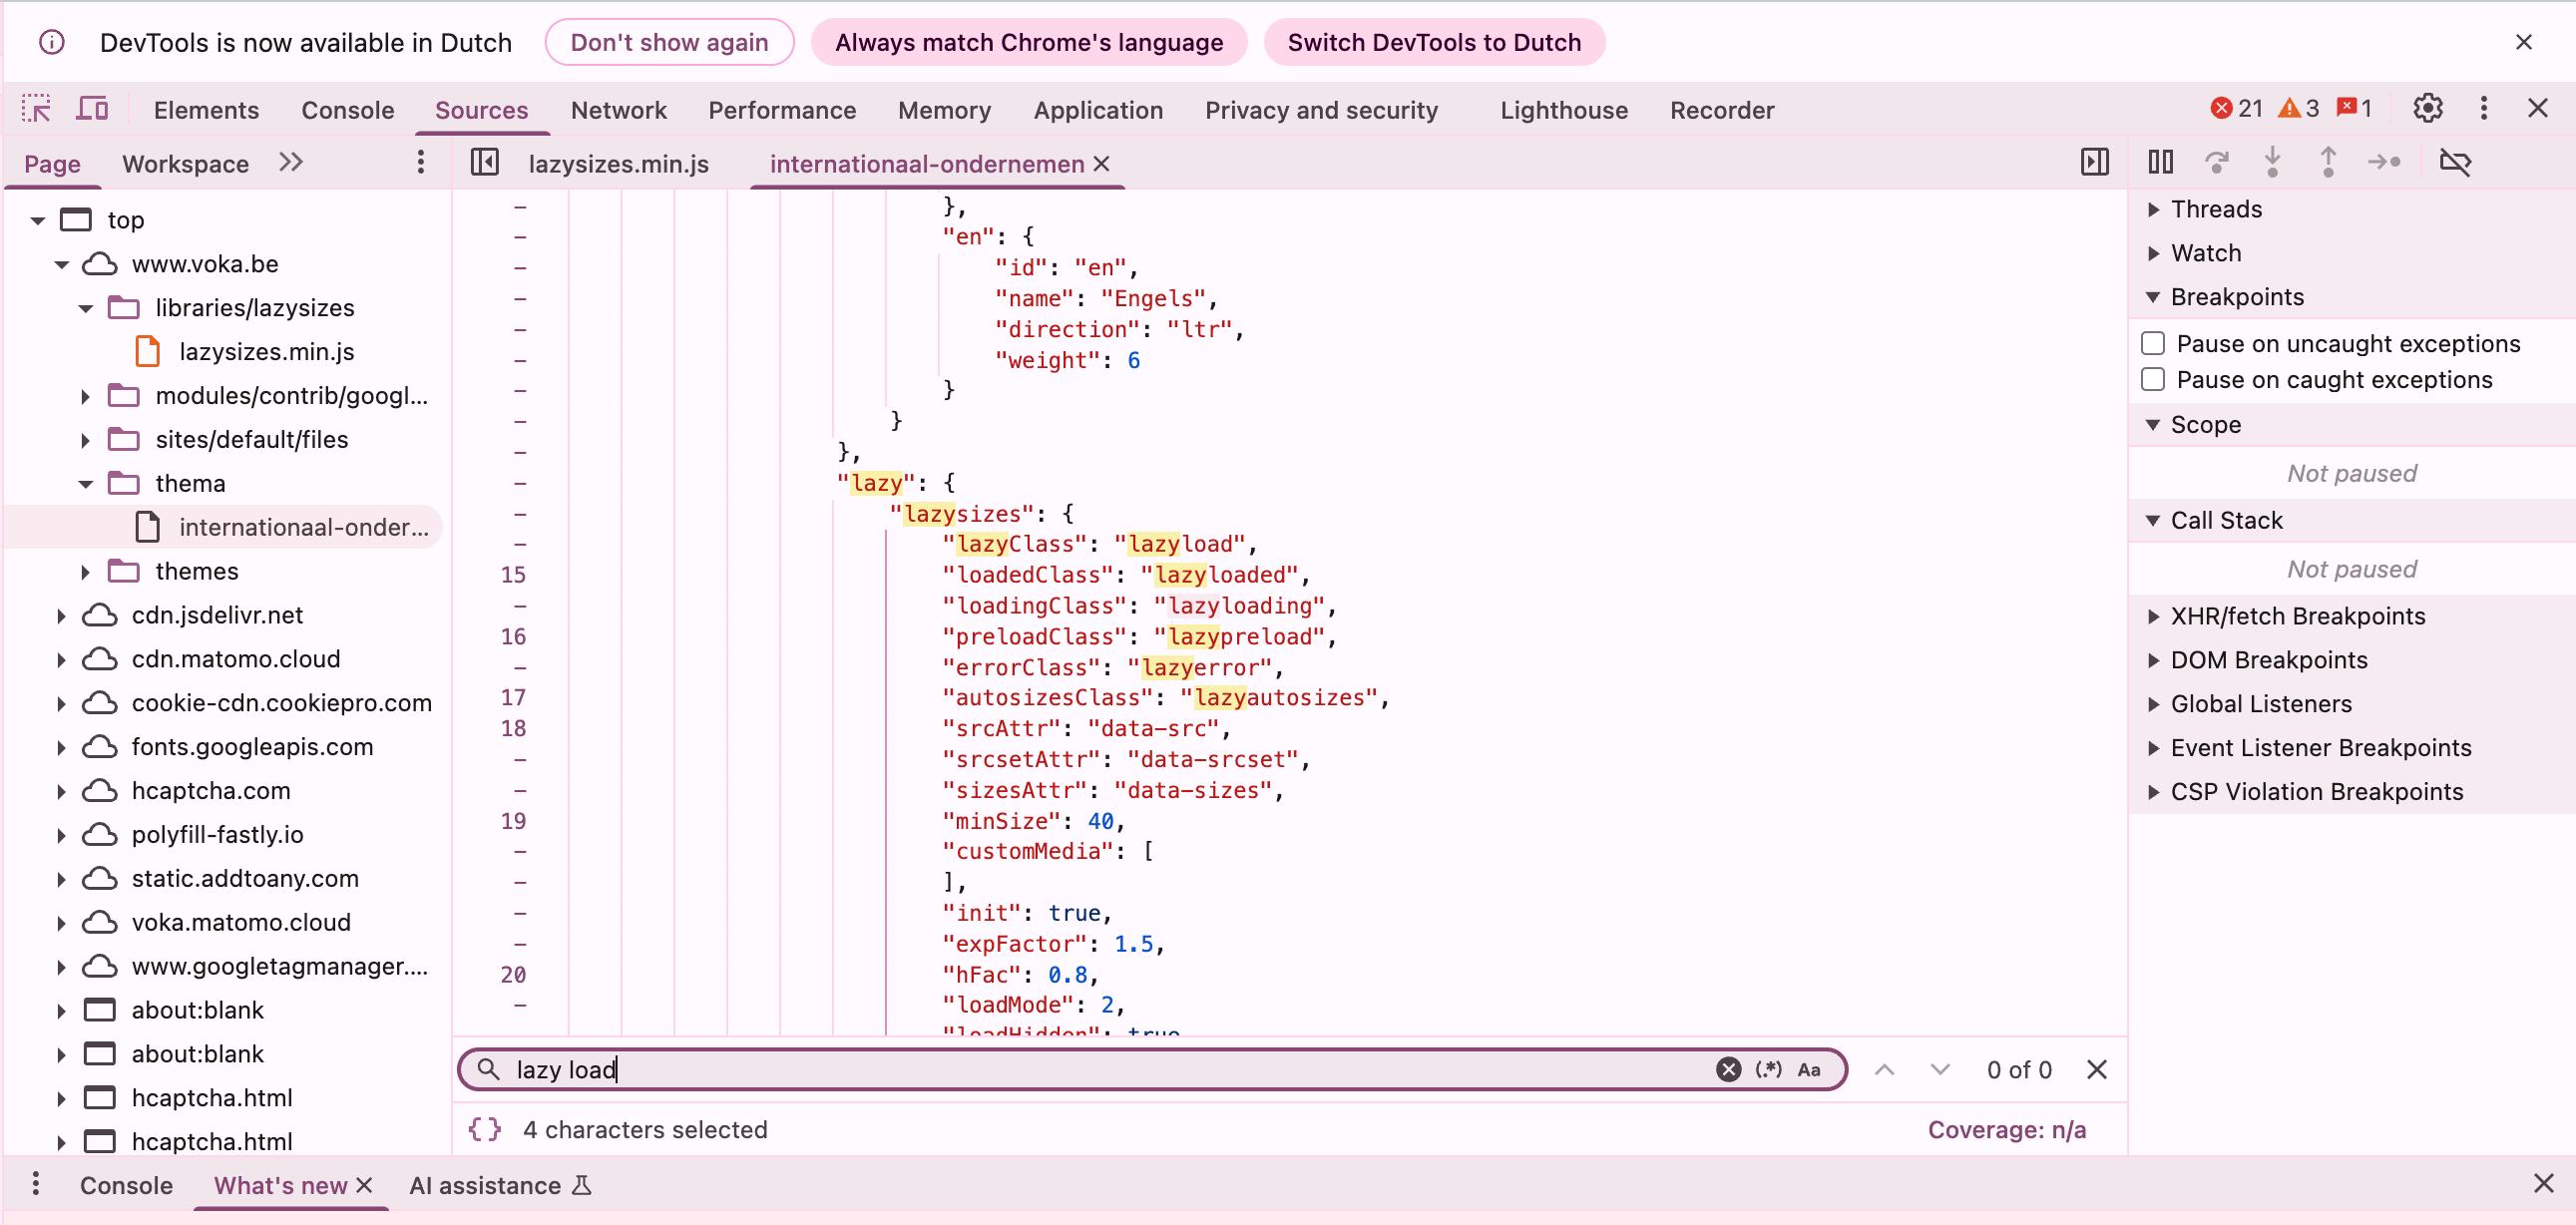The height and width of the screenshot is (1225, 2576).
Task: Click the inspect element picker icon
Action: (36, 109)
